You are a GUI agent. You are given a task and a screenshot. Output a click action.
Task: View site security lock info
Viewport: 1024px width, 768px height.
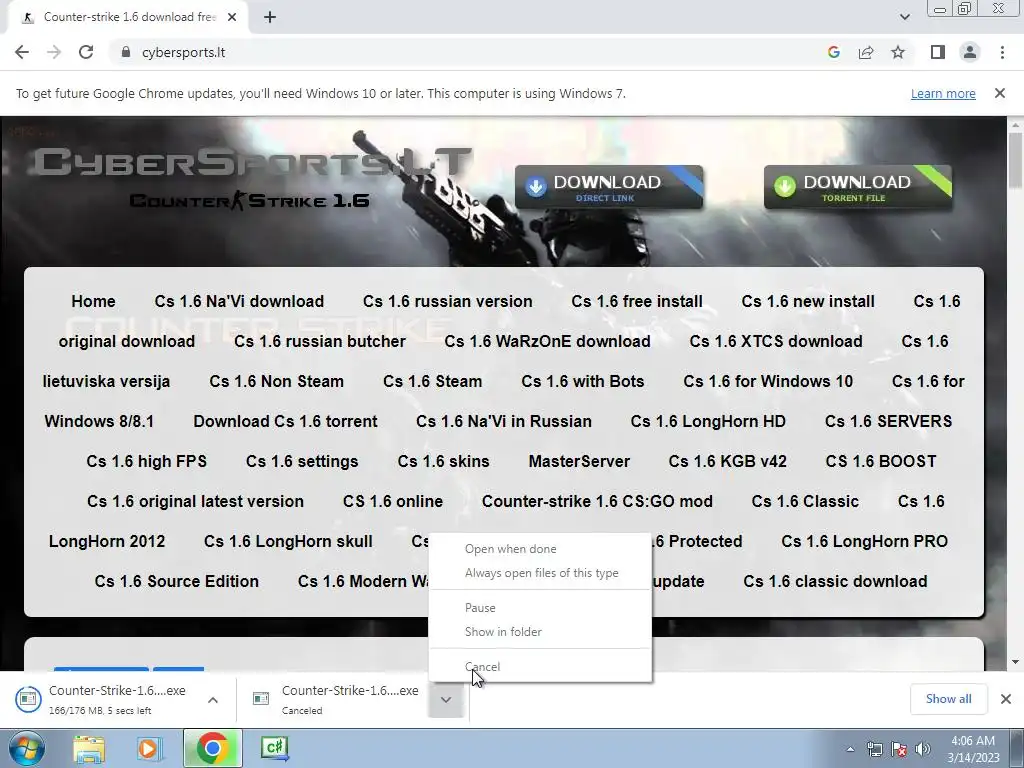(126, 52)
